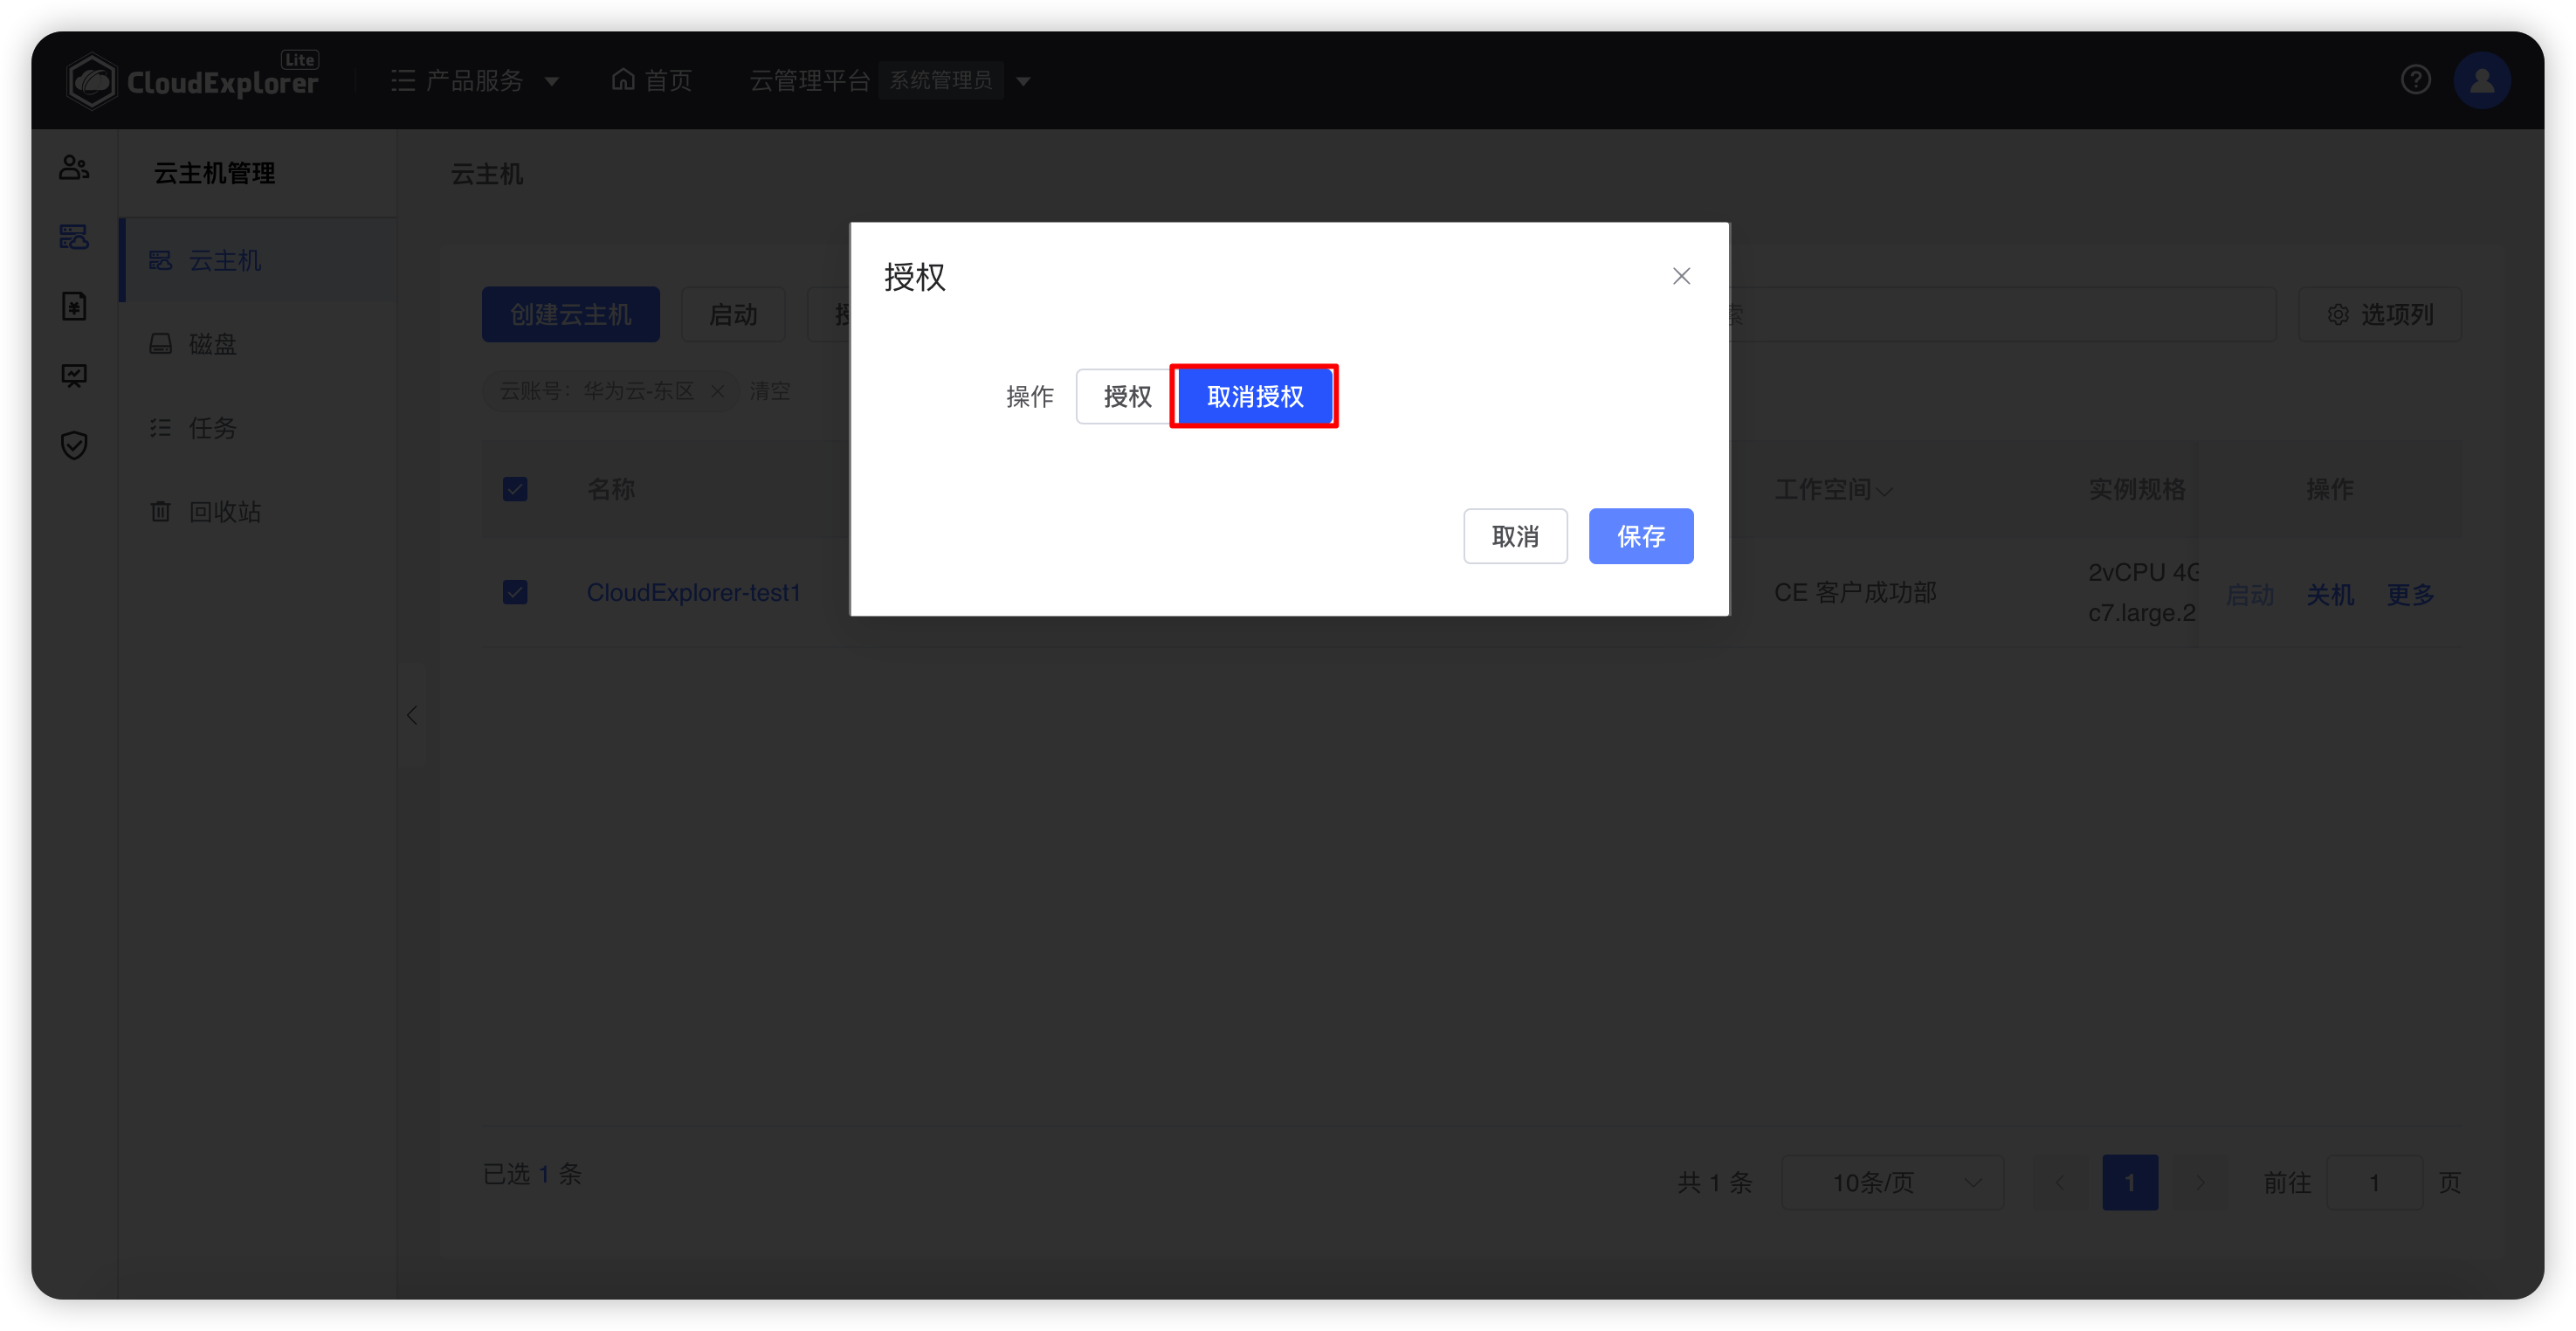This screenshot has width=2576, height=1331.
Task: Click 保存 to save authorization
Action: [1641, 536]
